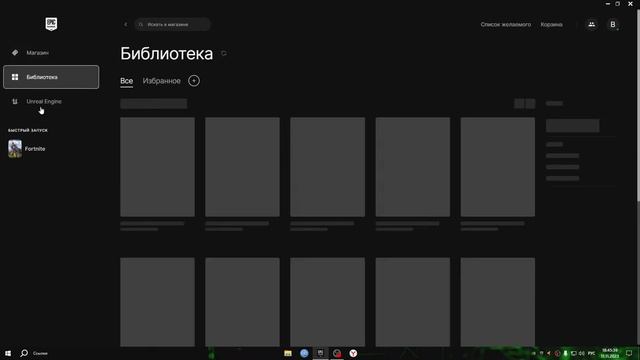Screen dimensions: 640x360
Task: Refresh the library next to Библиотека heading
Action: [x=224, y=53]
